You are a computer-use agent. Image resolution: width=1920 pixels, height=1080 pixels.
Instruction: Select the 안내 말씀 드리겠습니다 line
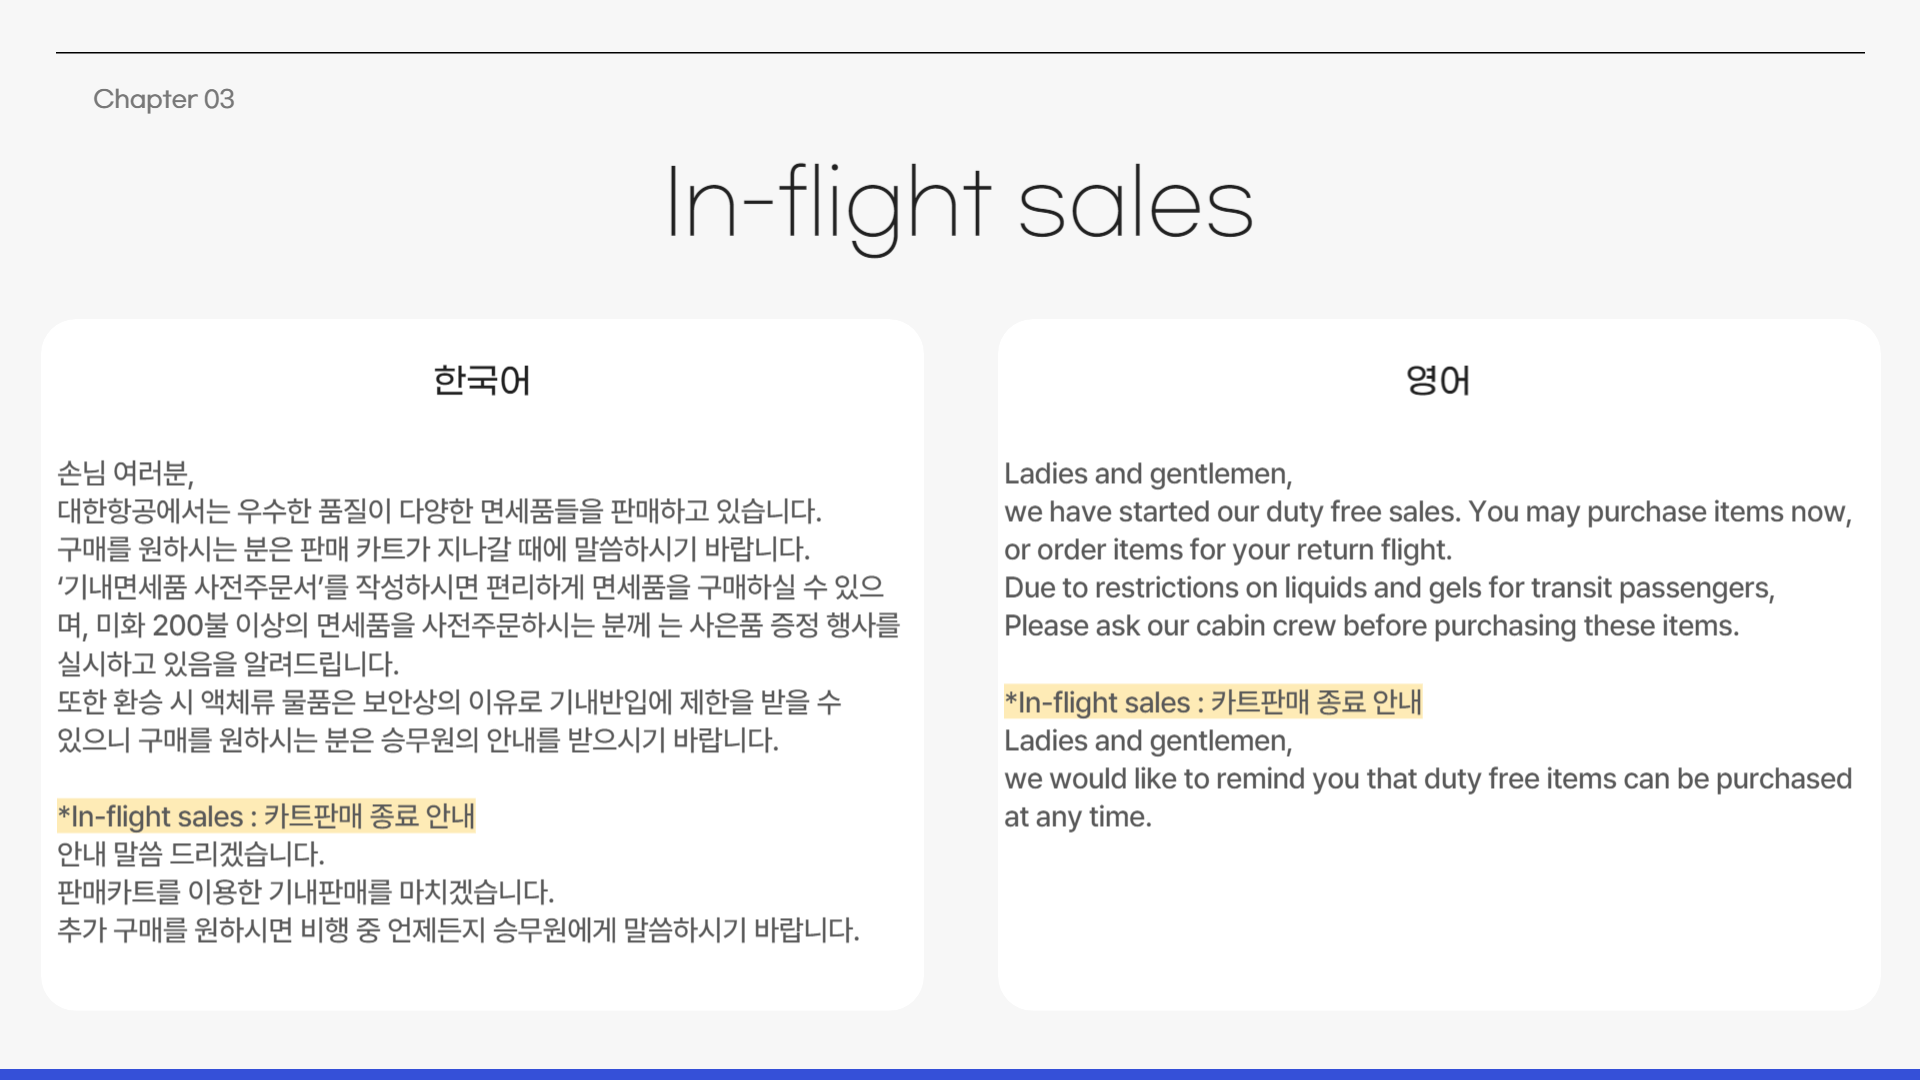coord(191,854)
